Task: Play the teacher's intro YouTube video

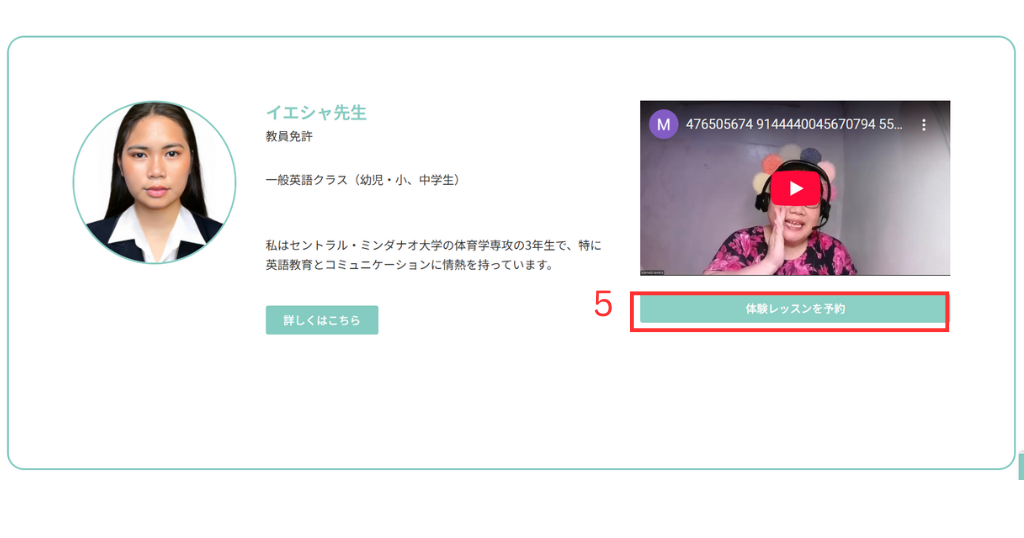Action: 795,189
